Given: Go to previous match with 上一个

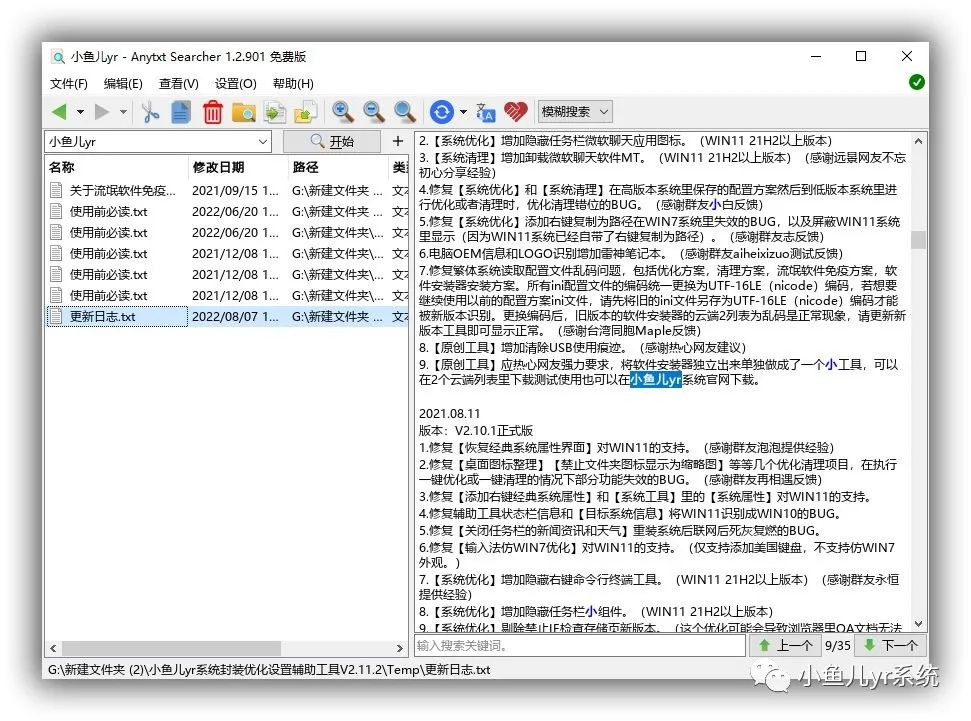Looking at the screenshot, I should click(785, 645).
